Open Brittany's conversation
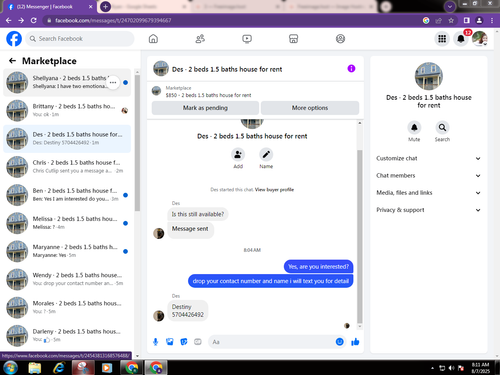 (x=67, y=111)
